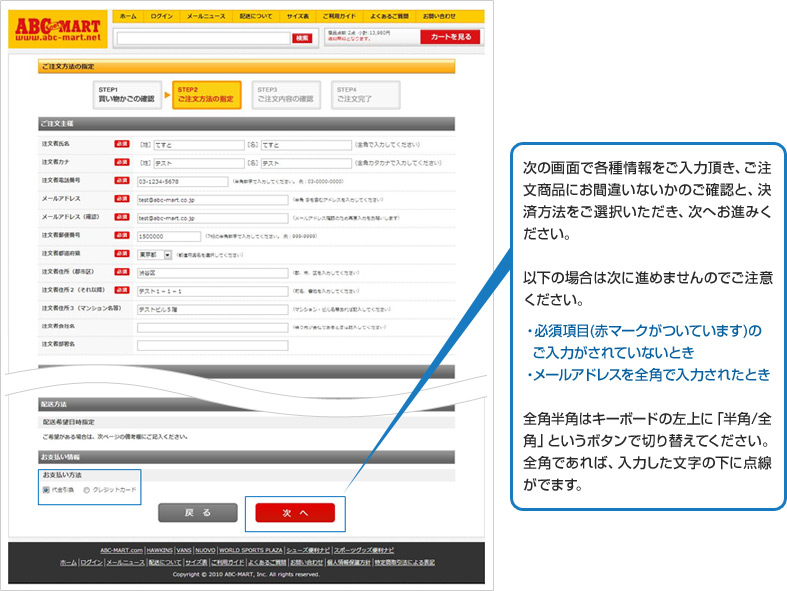Click the 配送について link in the footer
Viewport: 787px width, 591px height.
pyautogui.click(x=165, y=562)
